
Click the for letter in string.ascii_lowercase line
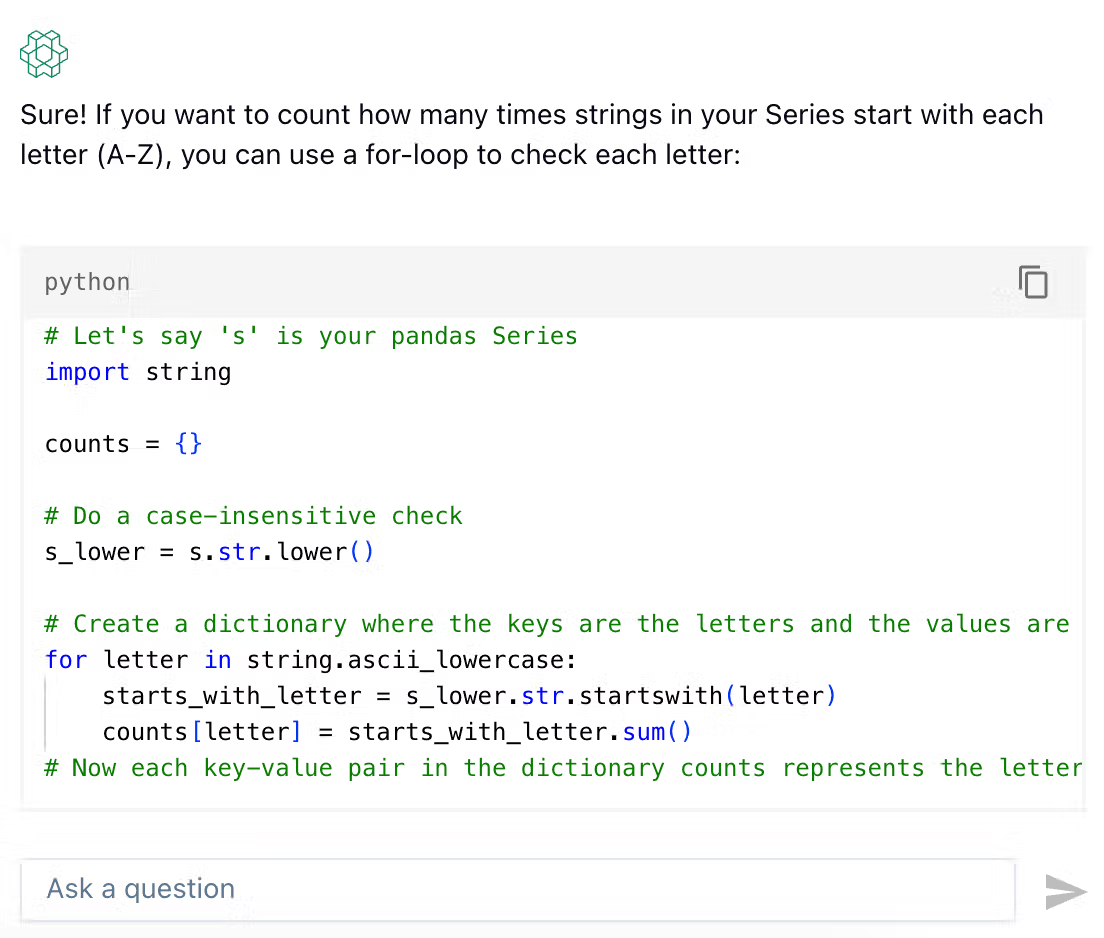tap(310, 660)
